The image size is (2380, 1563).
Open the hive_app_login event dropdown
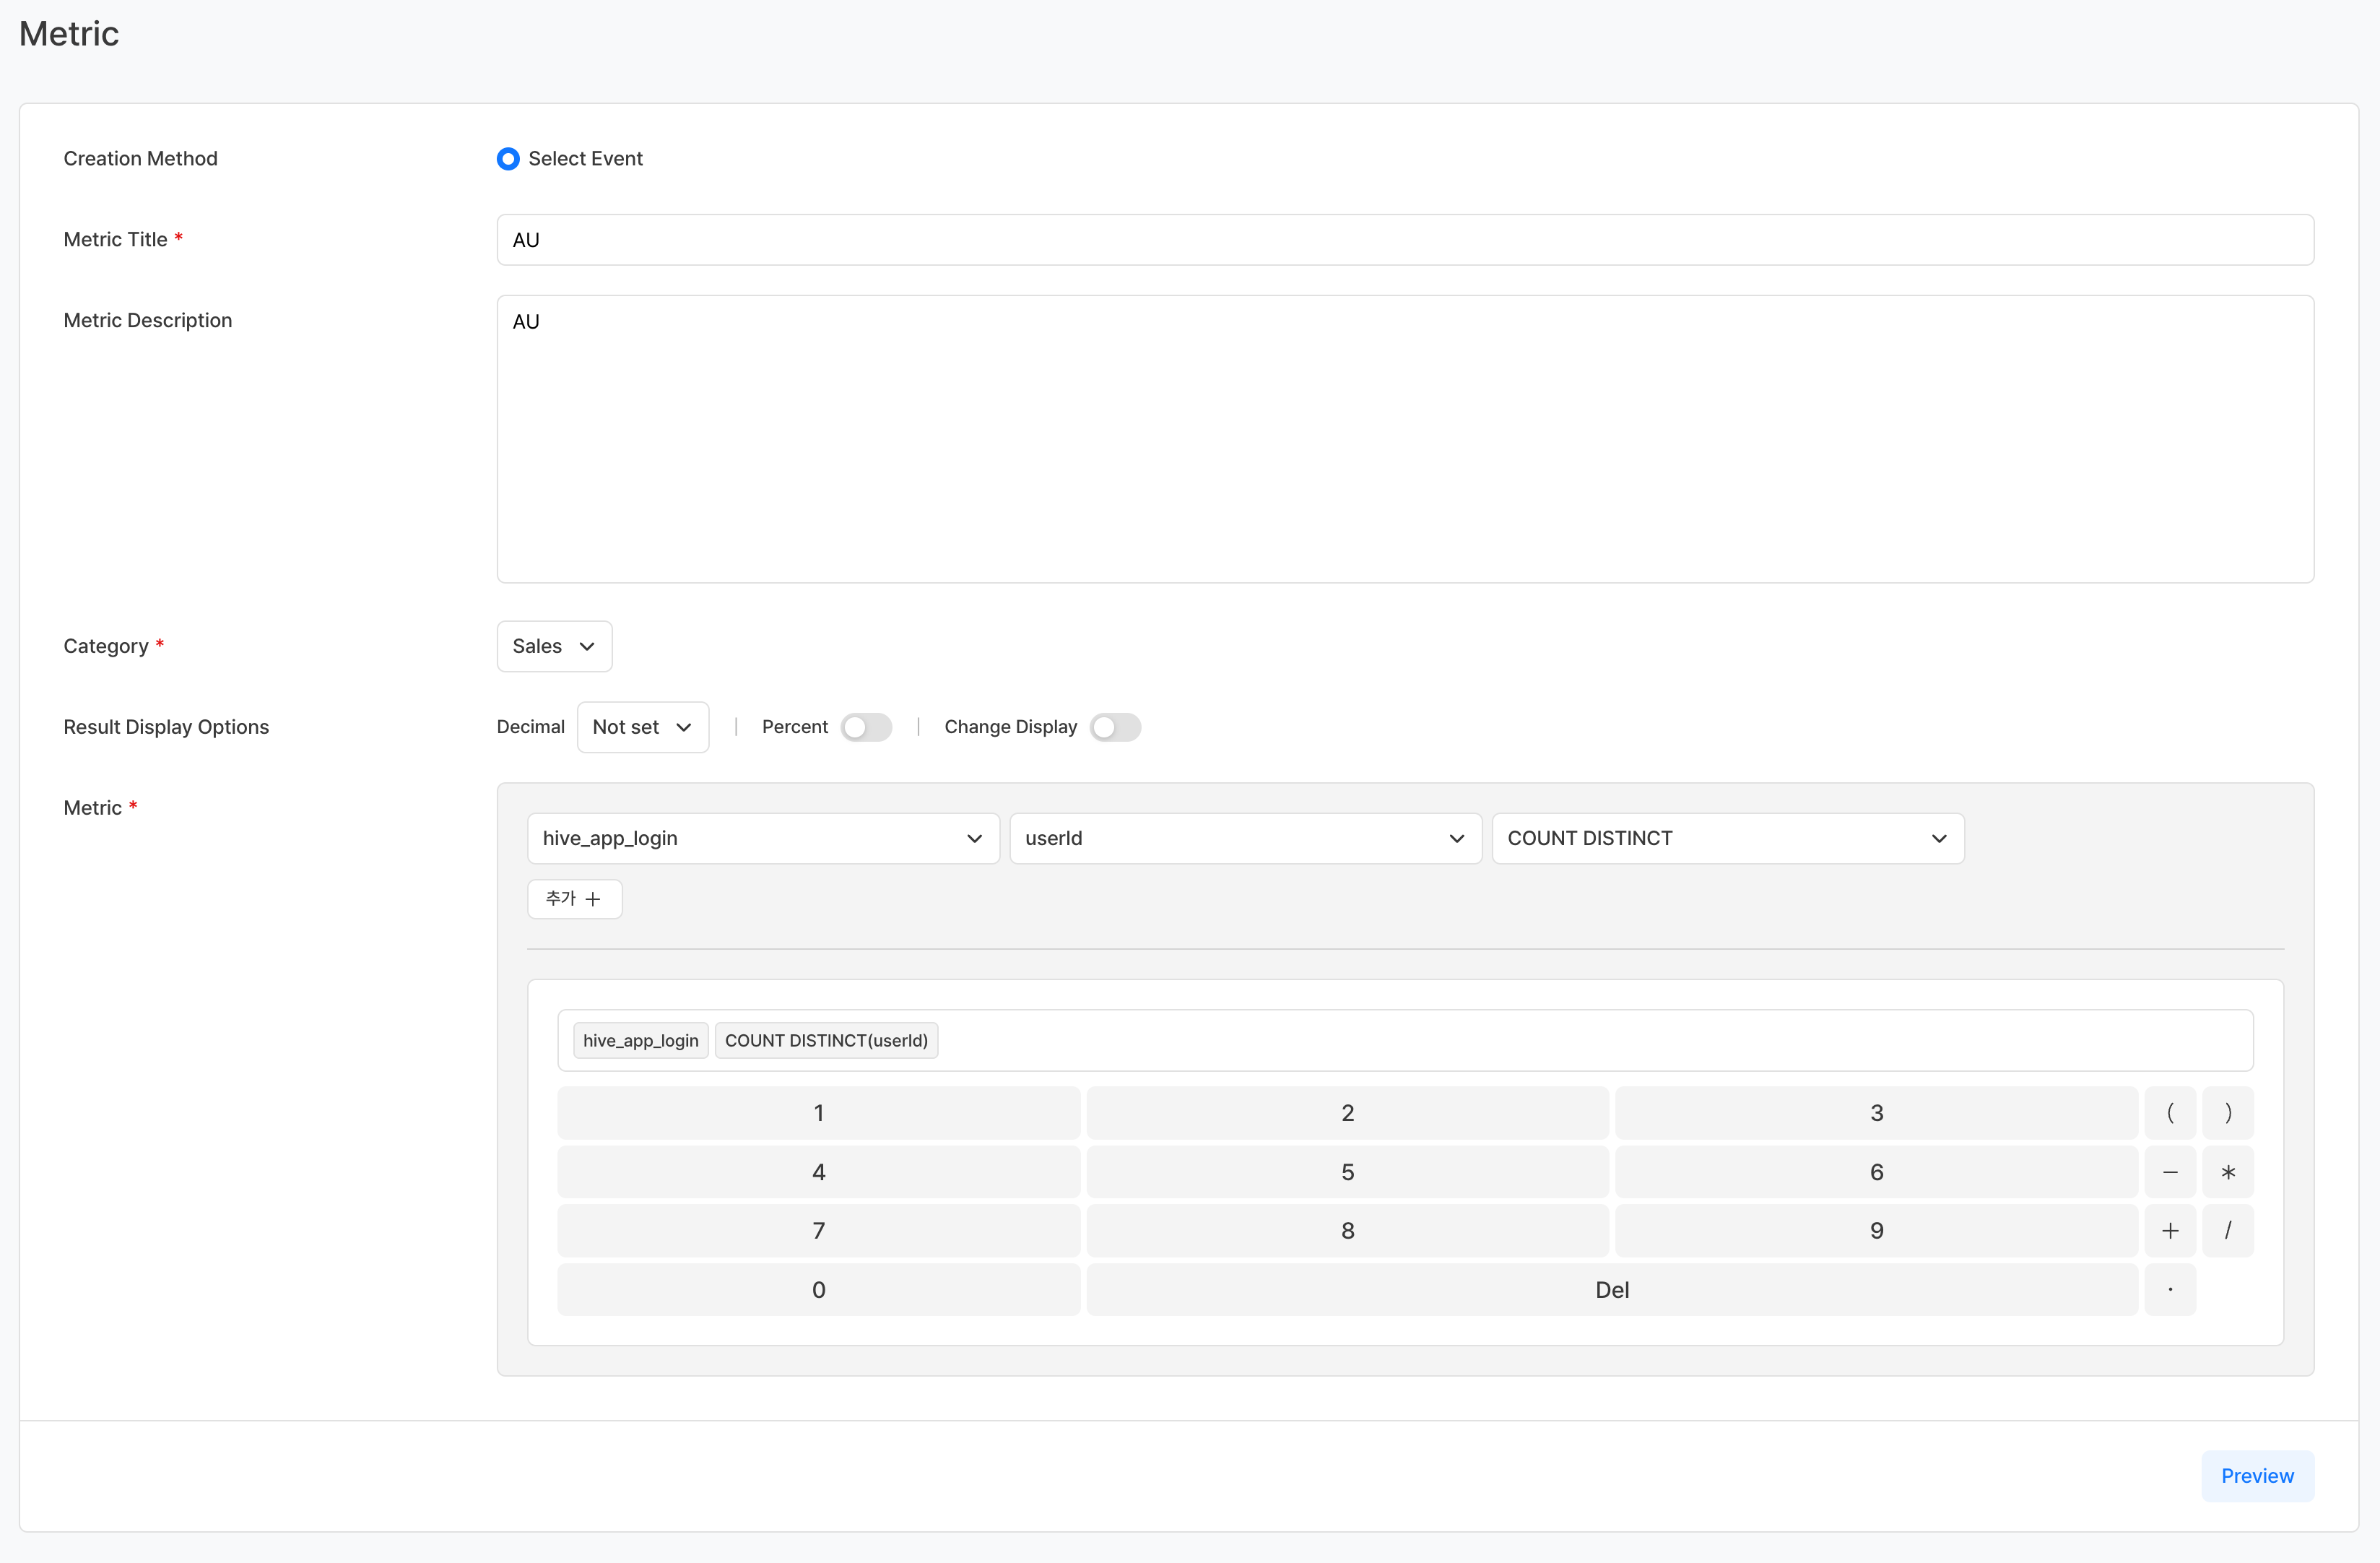point(762,838)
